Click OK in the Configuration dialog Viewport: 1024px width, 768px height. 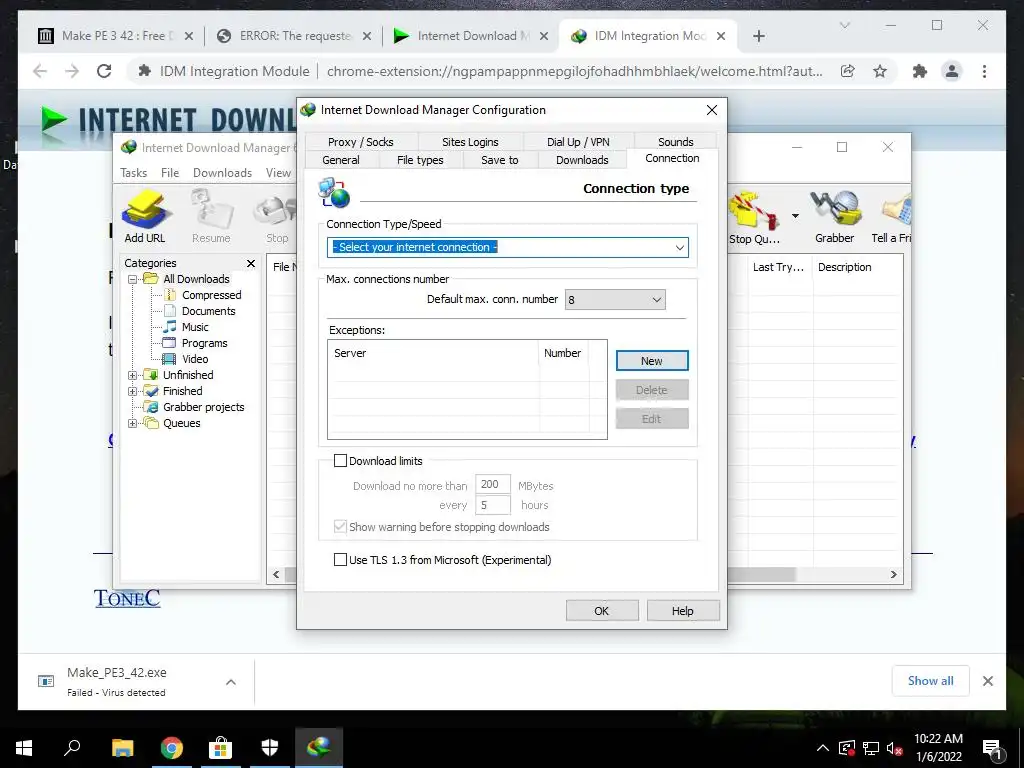click(601, 611)
